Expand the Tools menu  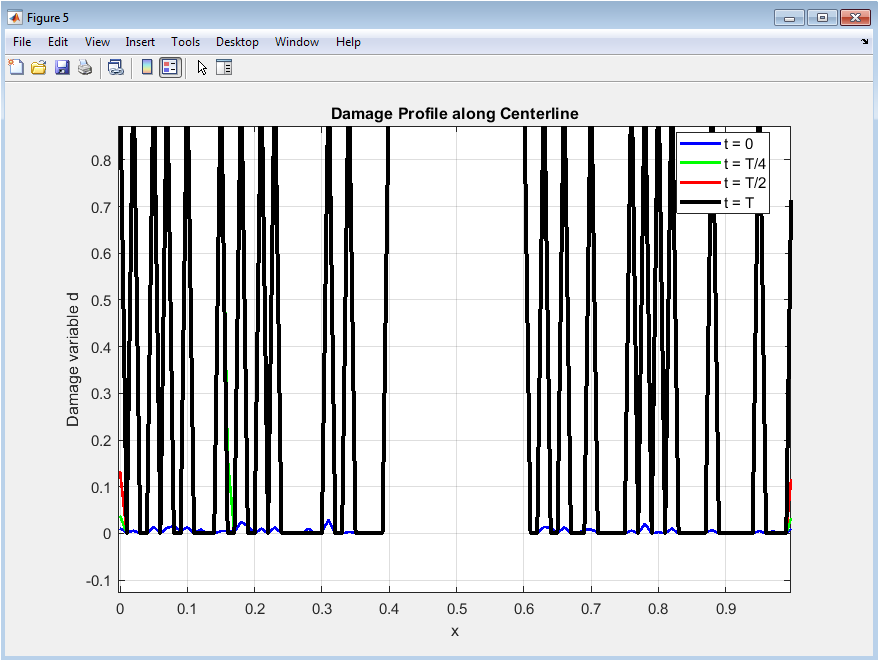point(185,42)
